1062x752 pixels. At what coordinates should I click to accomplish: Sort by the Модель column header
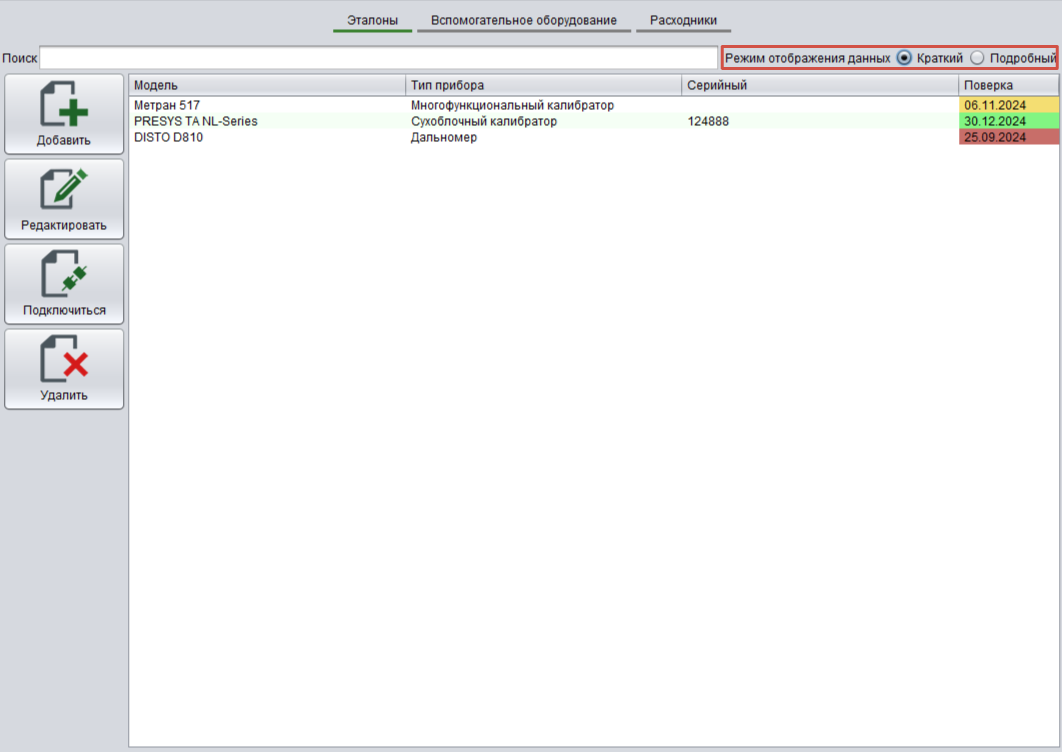pos(267,85)
